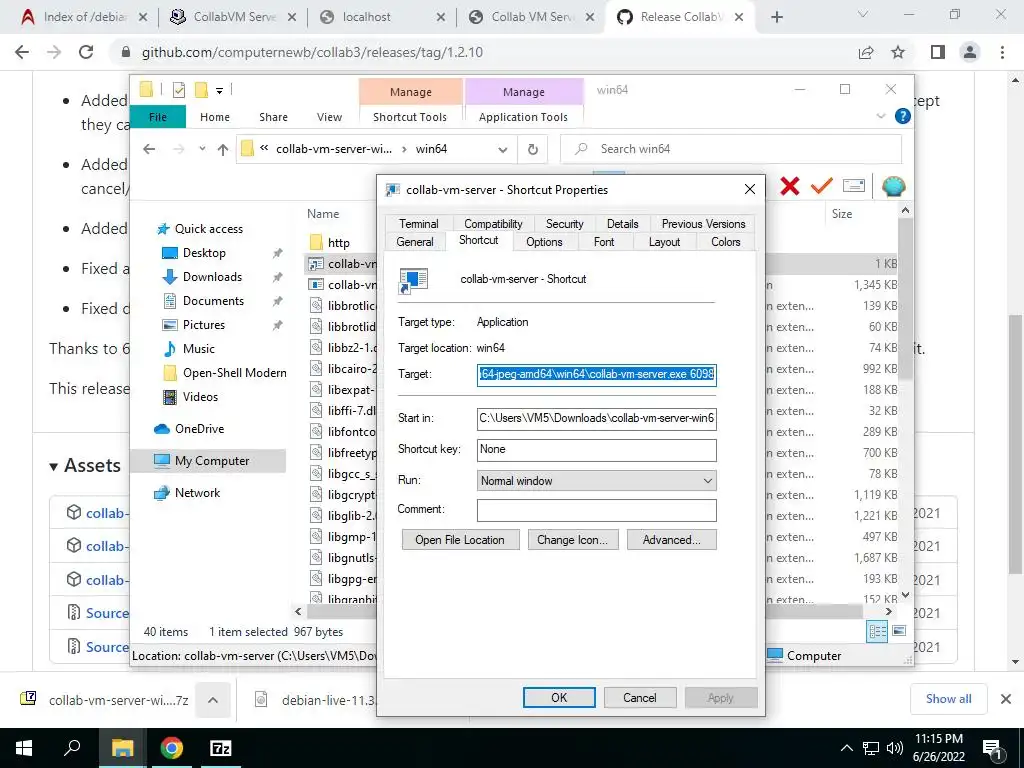Click the OK button
Viewport: 1024px width, 768px height.
(559, 697)
